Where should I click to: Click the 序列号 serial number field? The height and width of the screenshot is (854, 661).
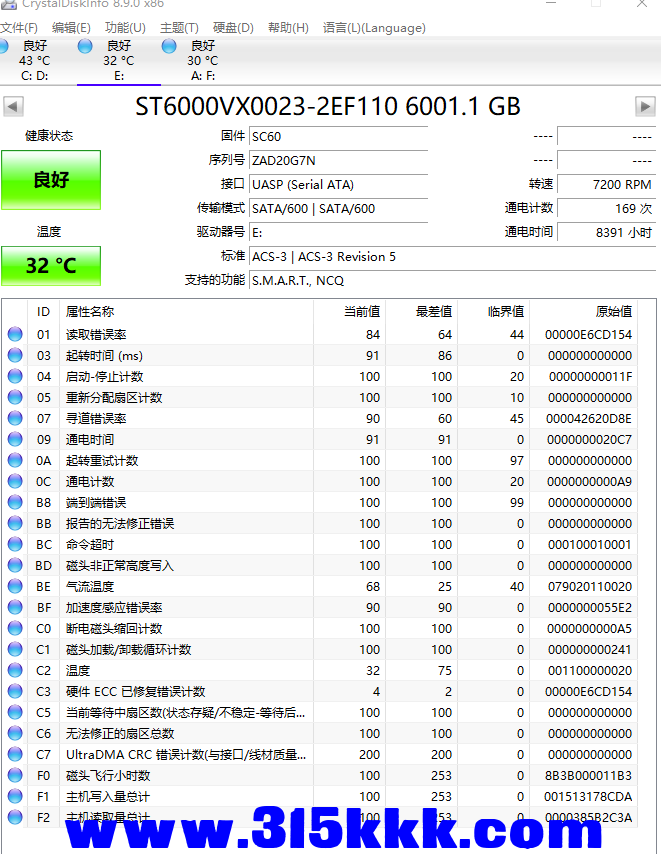coord(338,160)
